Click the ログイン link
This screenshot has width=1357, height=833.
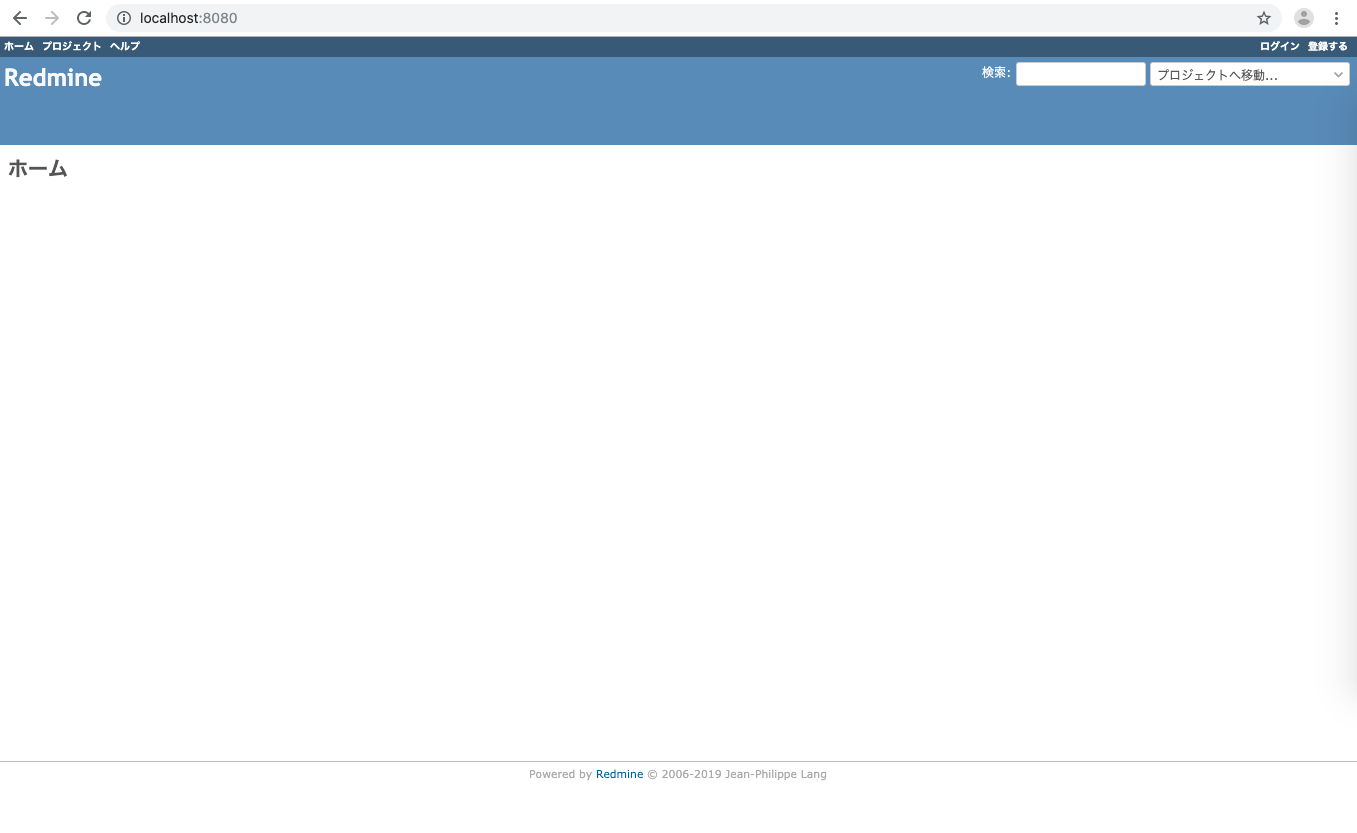(1280, 46)
